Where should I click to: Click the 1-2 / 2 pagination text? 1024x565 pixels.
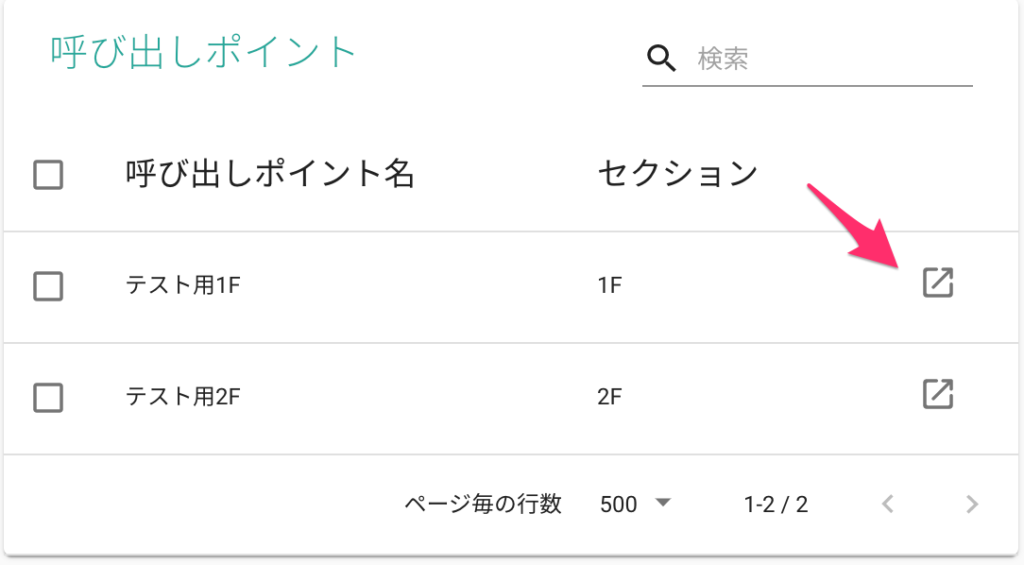[x=776, y=504]
